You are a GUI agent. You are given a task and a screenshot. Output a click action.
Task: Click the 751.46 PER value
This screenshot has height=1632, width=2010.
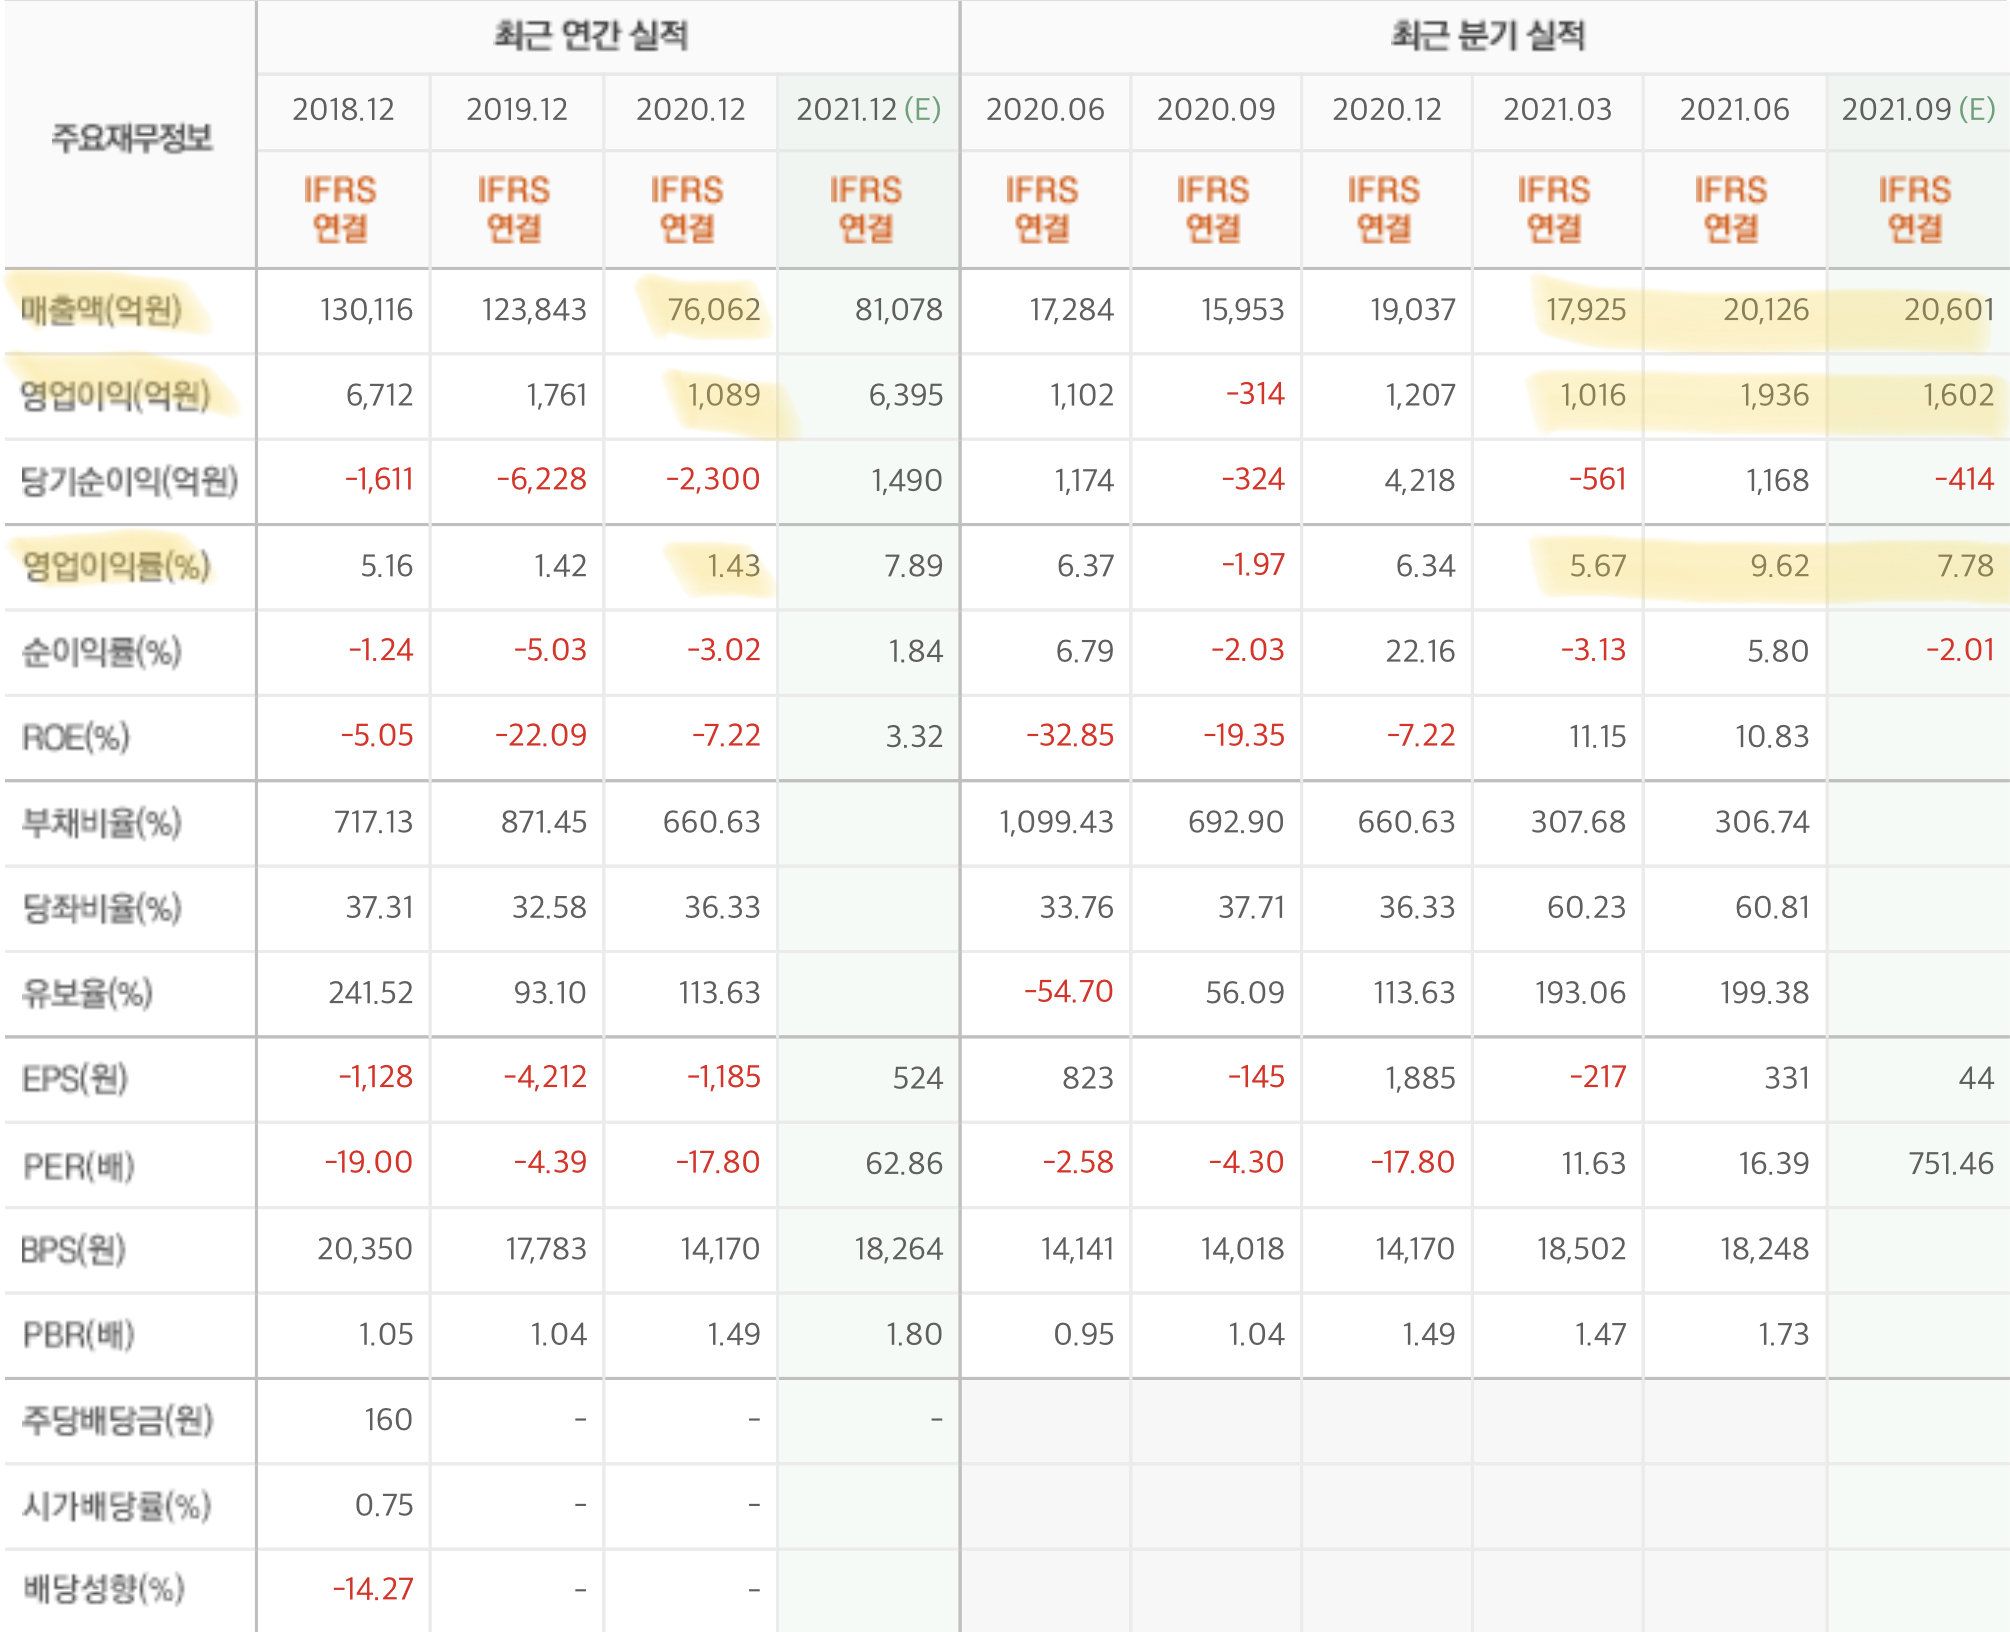point(1951,1164)
